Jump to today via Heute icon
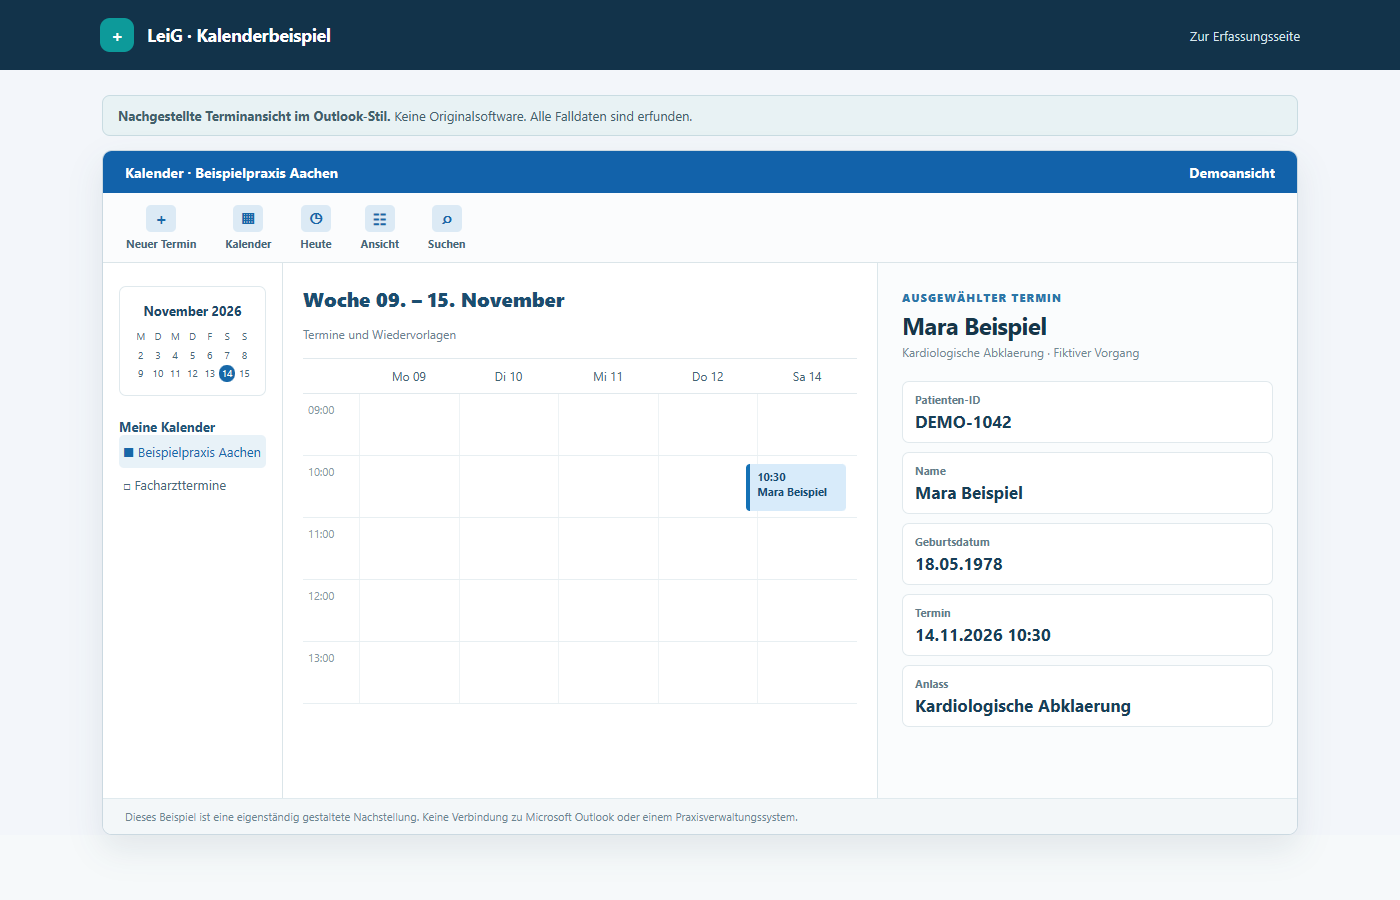This screenshot has height=900, width=1400. point(316,219)
